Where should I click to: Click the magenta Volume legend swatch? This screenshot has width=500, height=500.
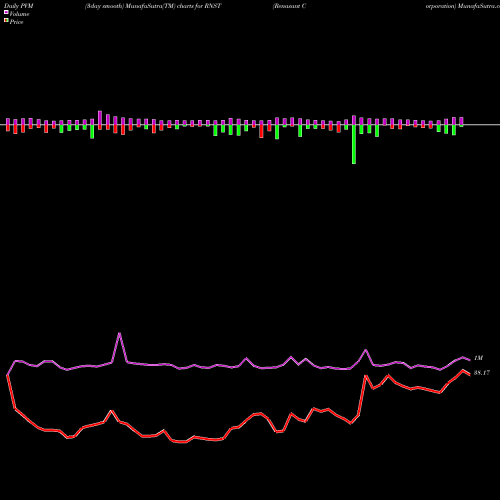click(x=6, y=13)
